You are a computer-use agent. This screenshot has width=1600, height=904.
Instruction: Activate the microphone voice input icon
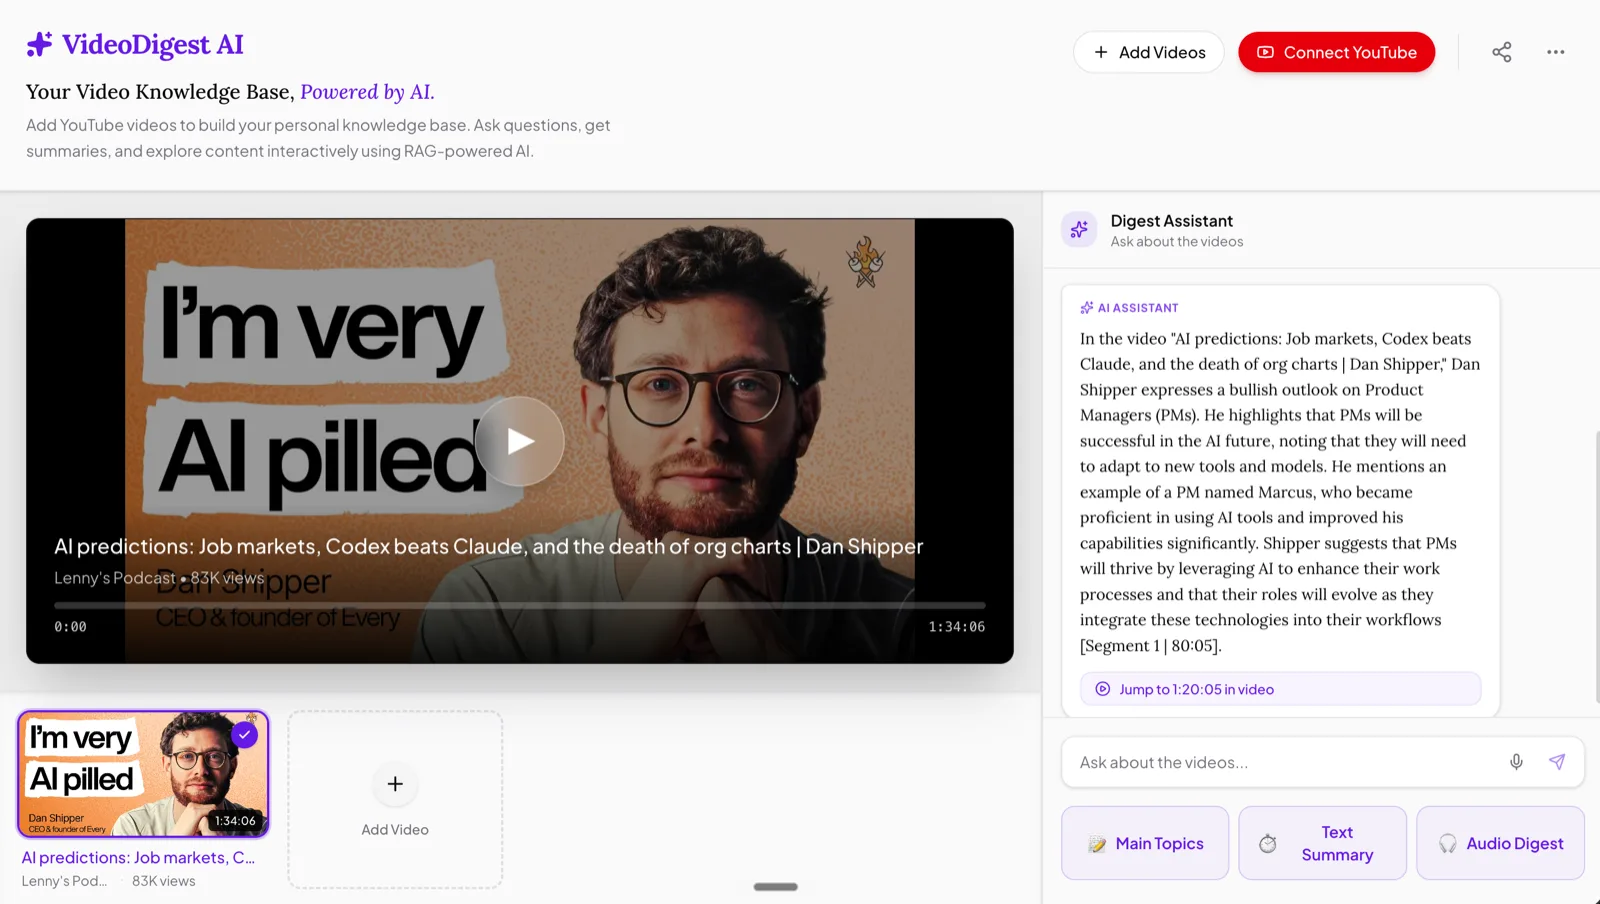pyautogui.click(x=1517, y=762)
